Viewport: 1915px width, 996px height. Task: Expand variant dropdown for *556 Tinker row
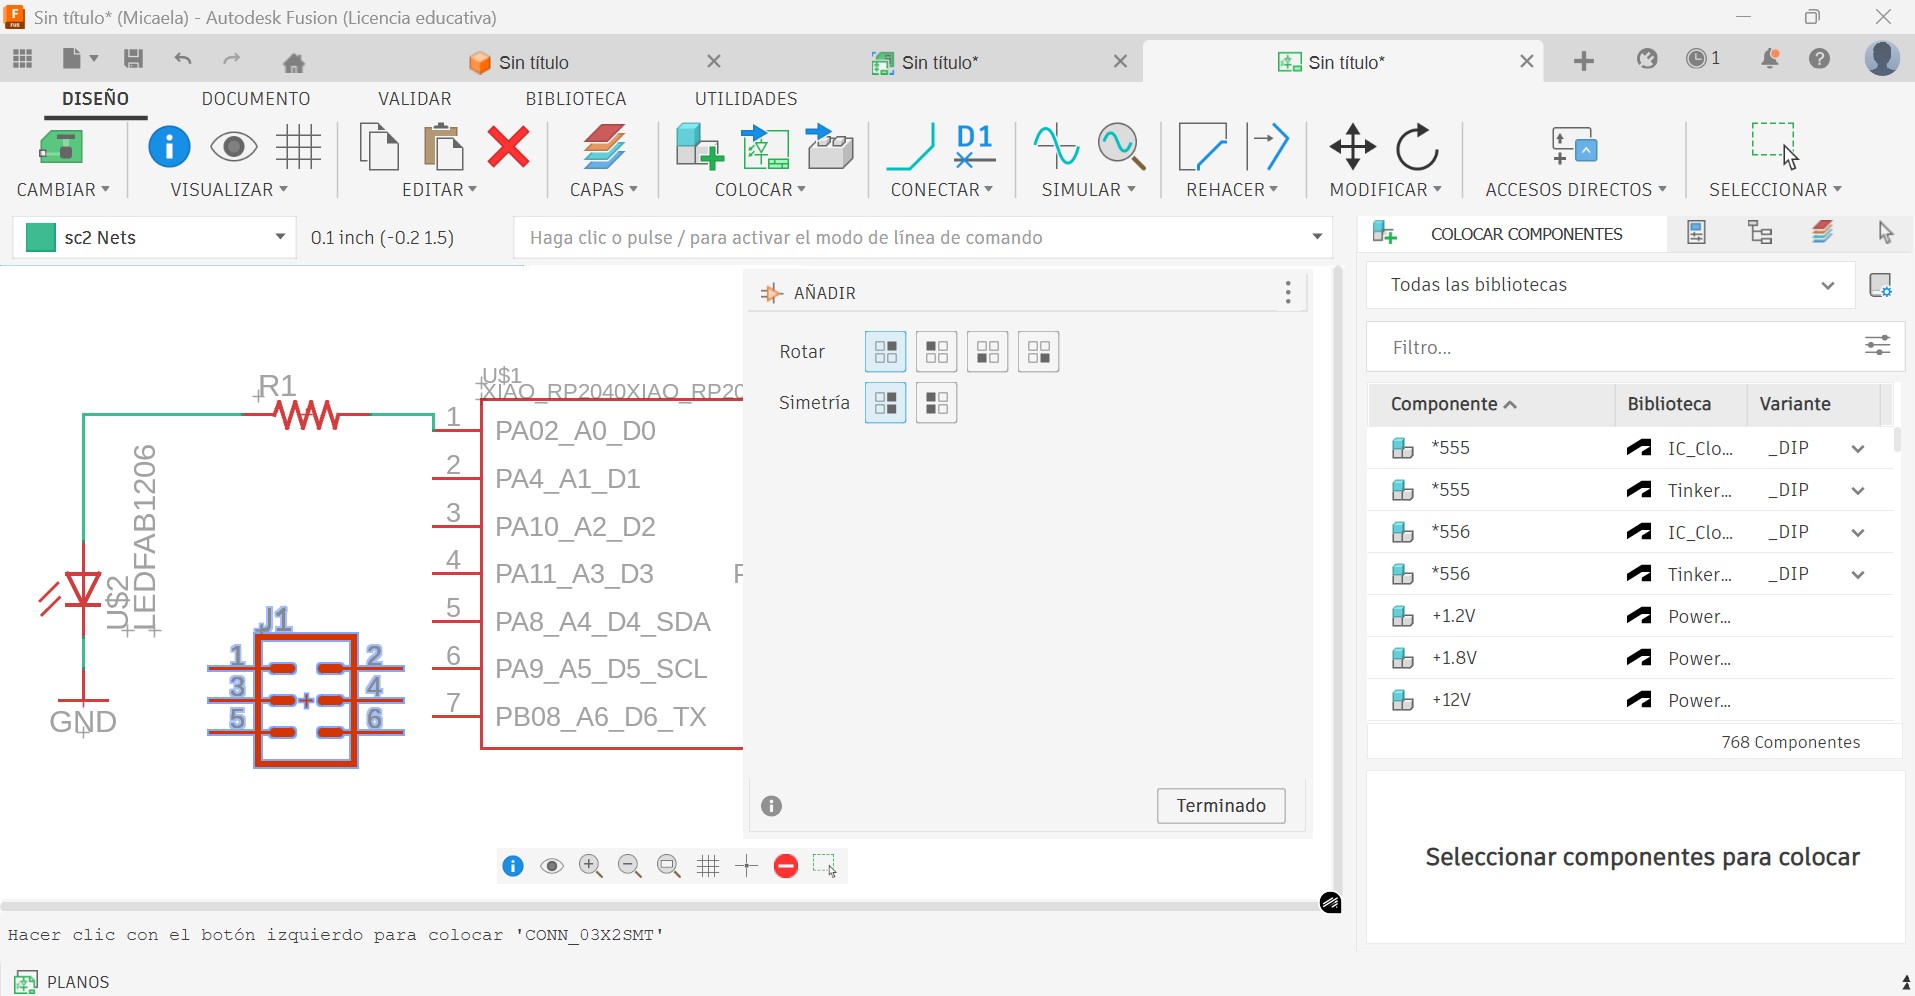[x=1858, y=574]
